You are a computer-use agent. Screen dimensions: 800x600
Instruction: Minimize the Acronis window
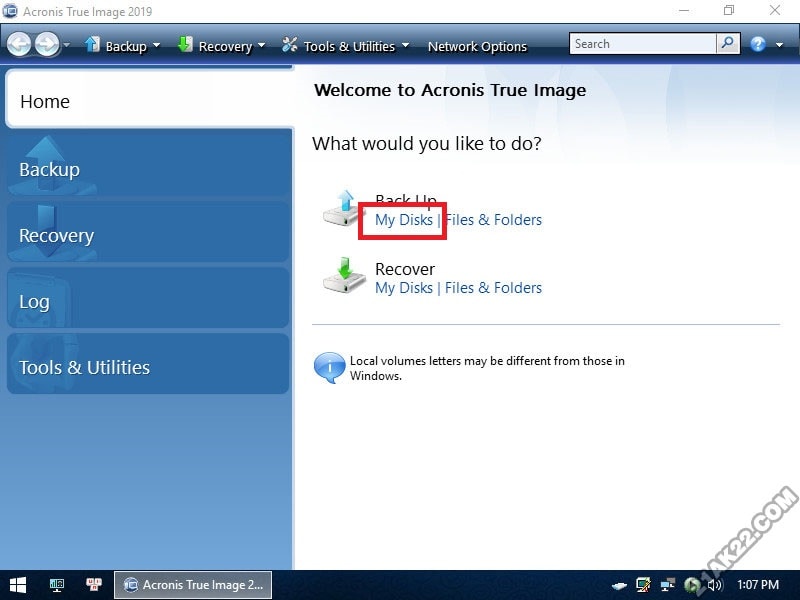pos(684,10)
